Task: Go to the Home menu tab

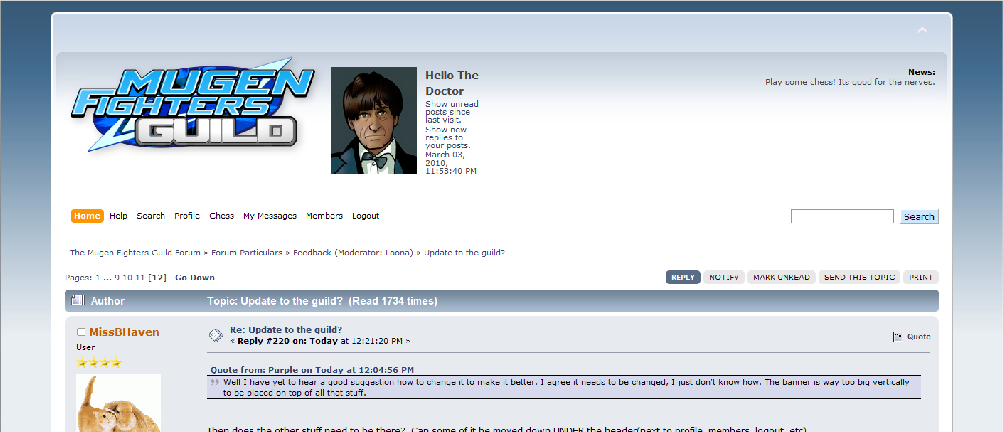Action: (x=86, y=216)
